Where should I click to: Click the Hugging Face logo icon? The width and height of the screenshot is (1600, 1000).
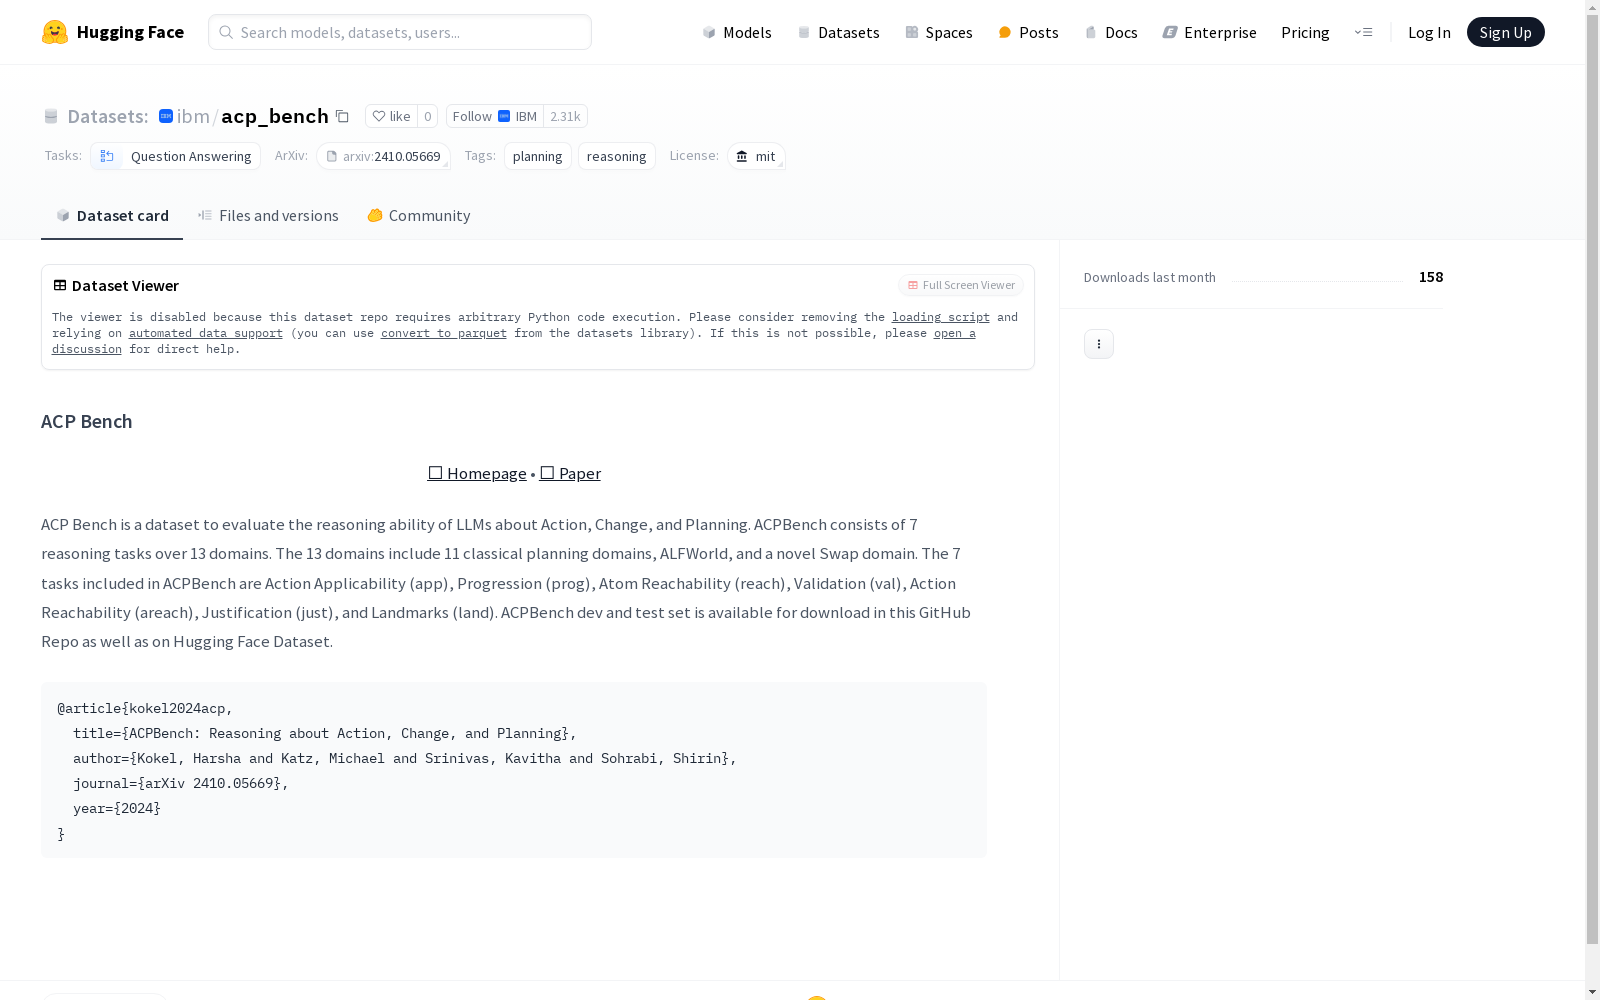55,32
